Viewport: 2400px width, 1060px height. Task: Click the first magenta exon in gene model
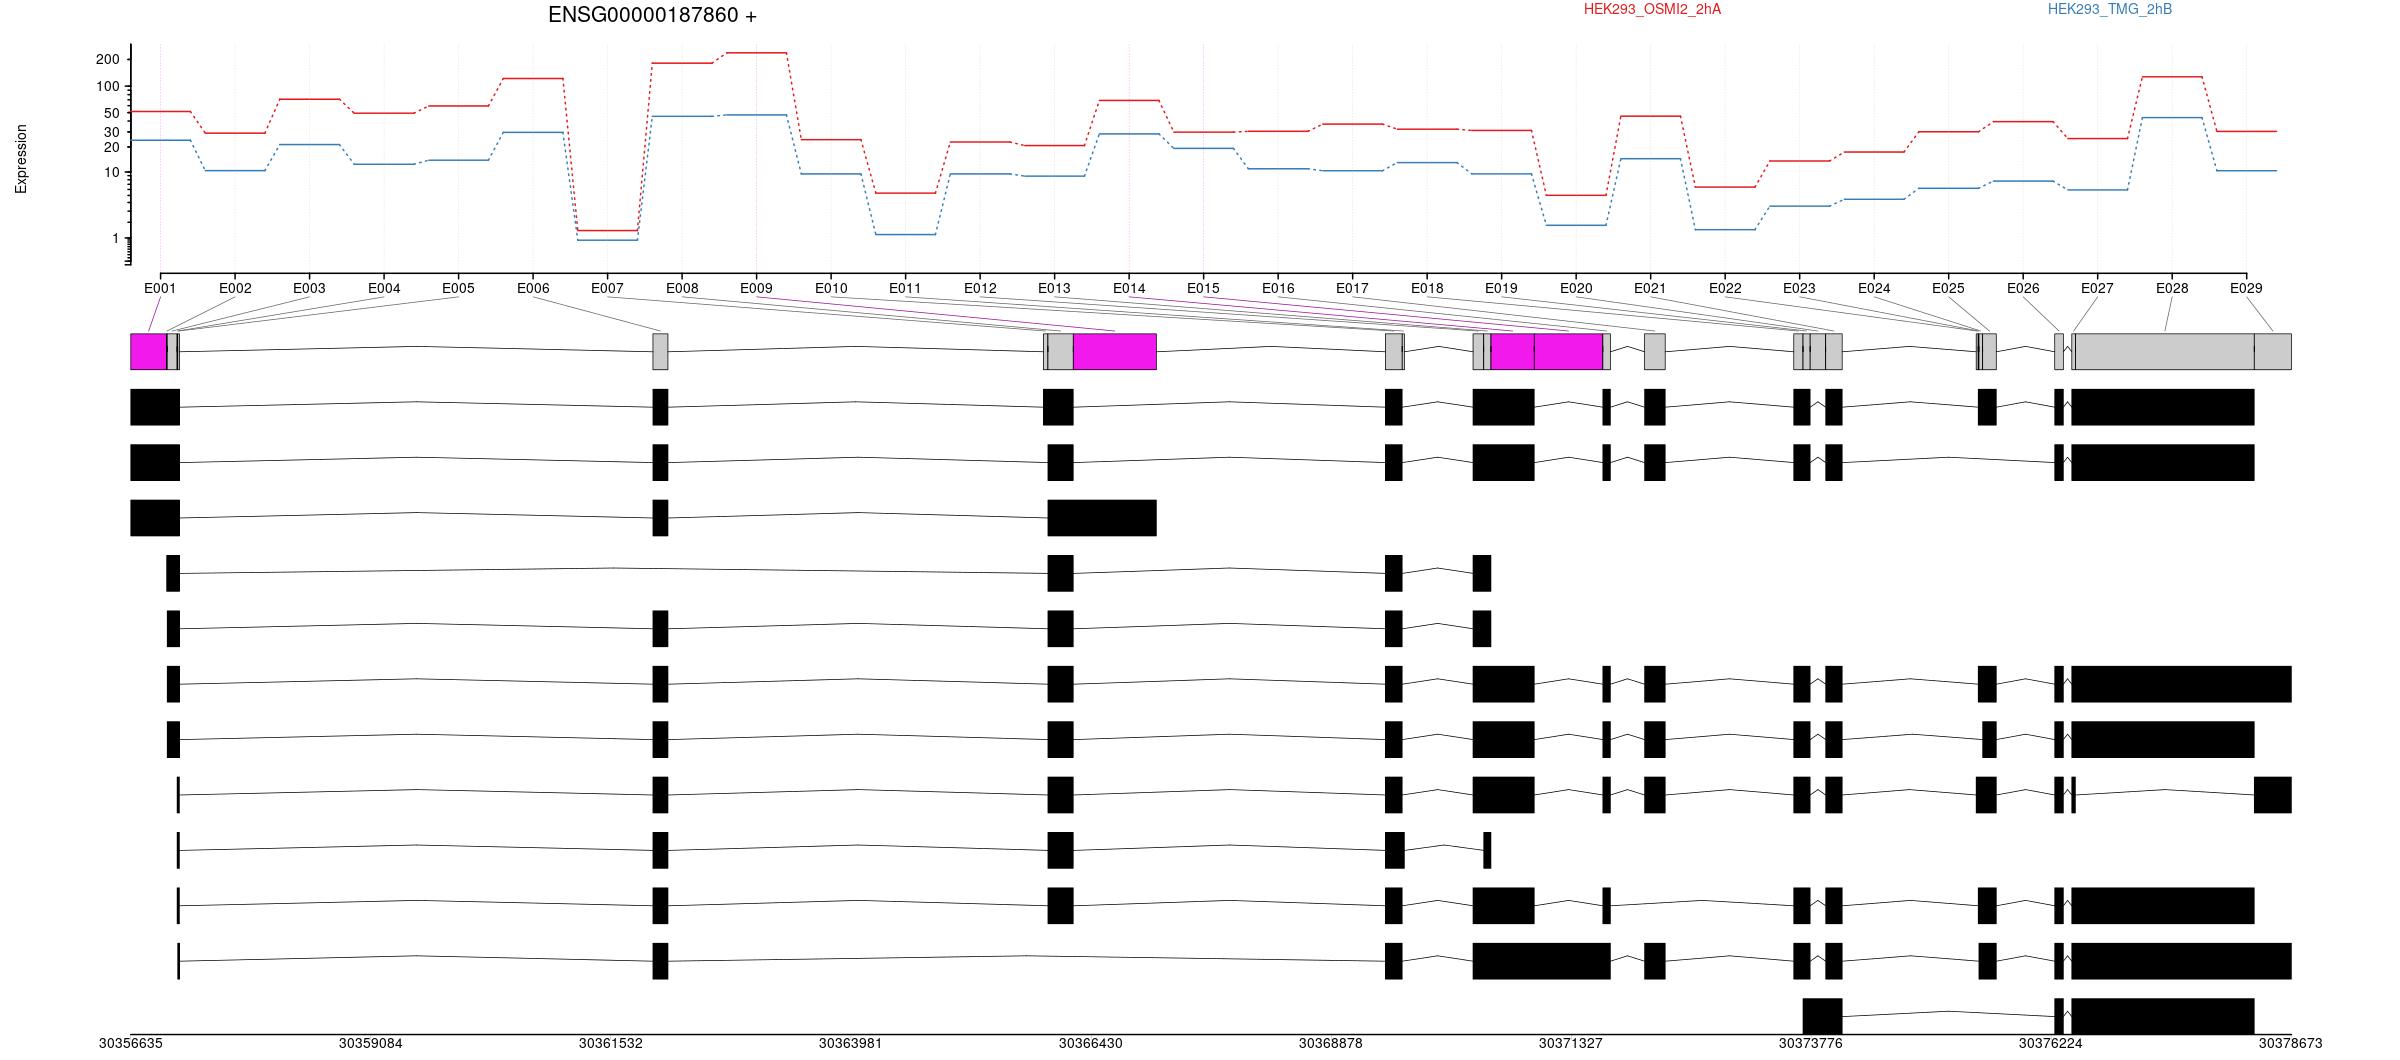pos(148,352)
